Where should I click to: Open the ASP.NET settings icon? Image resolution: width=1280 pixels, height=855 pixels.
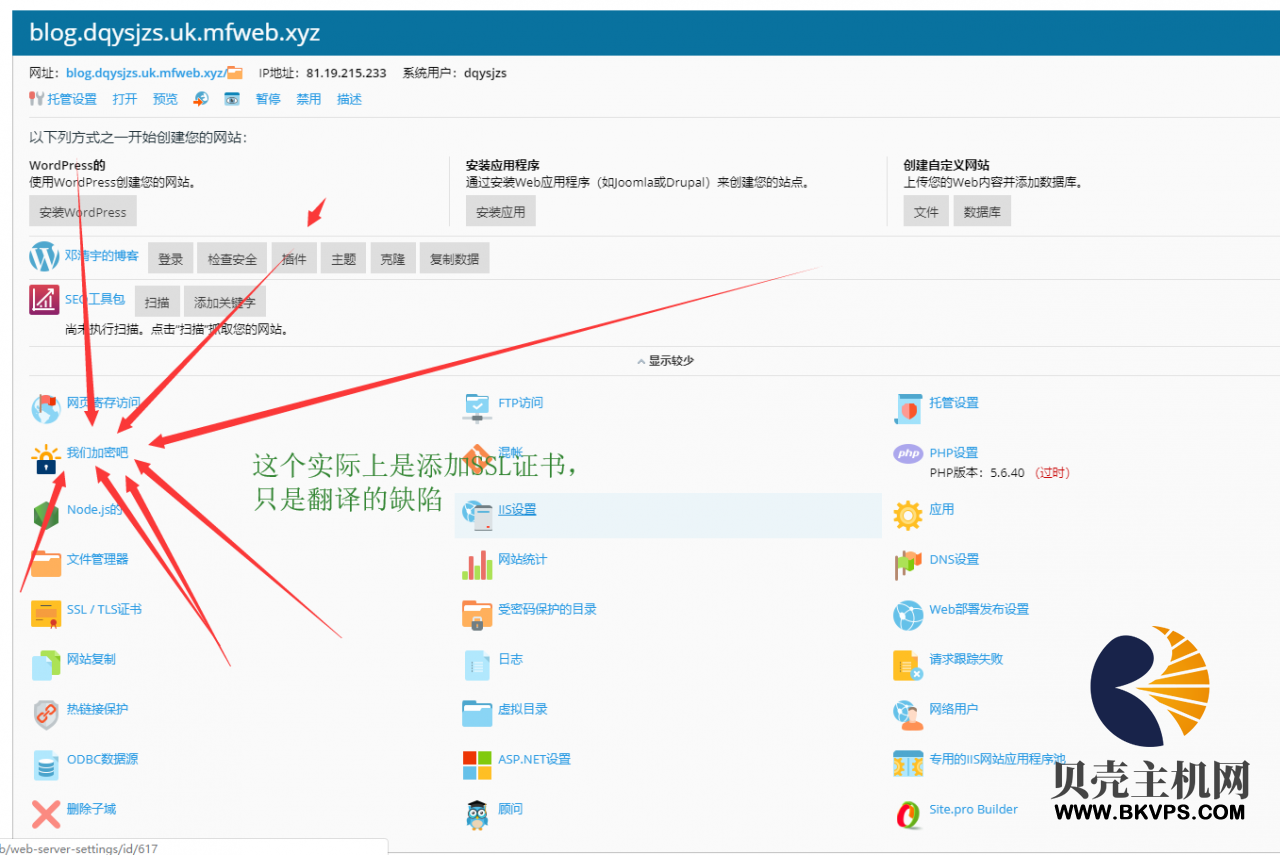click(477, 763)
